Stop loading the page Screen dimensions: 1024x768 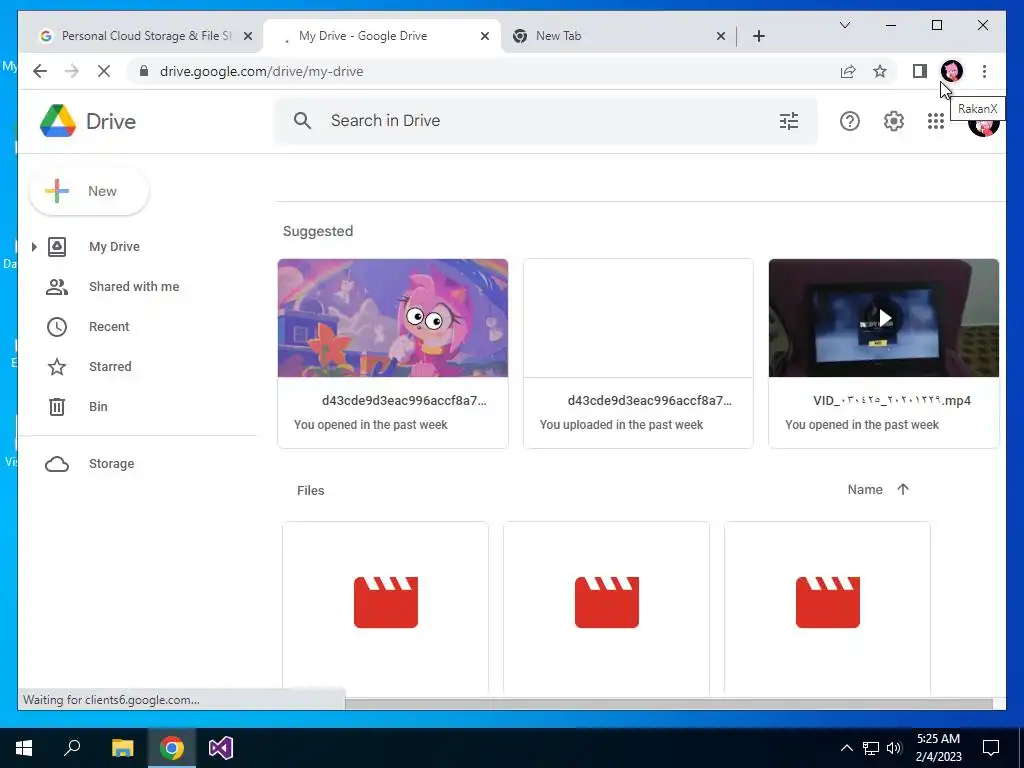104,71
